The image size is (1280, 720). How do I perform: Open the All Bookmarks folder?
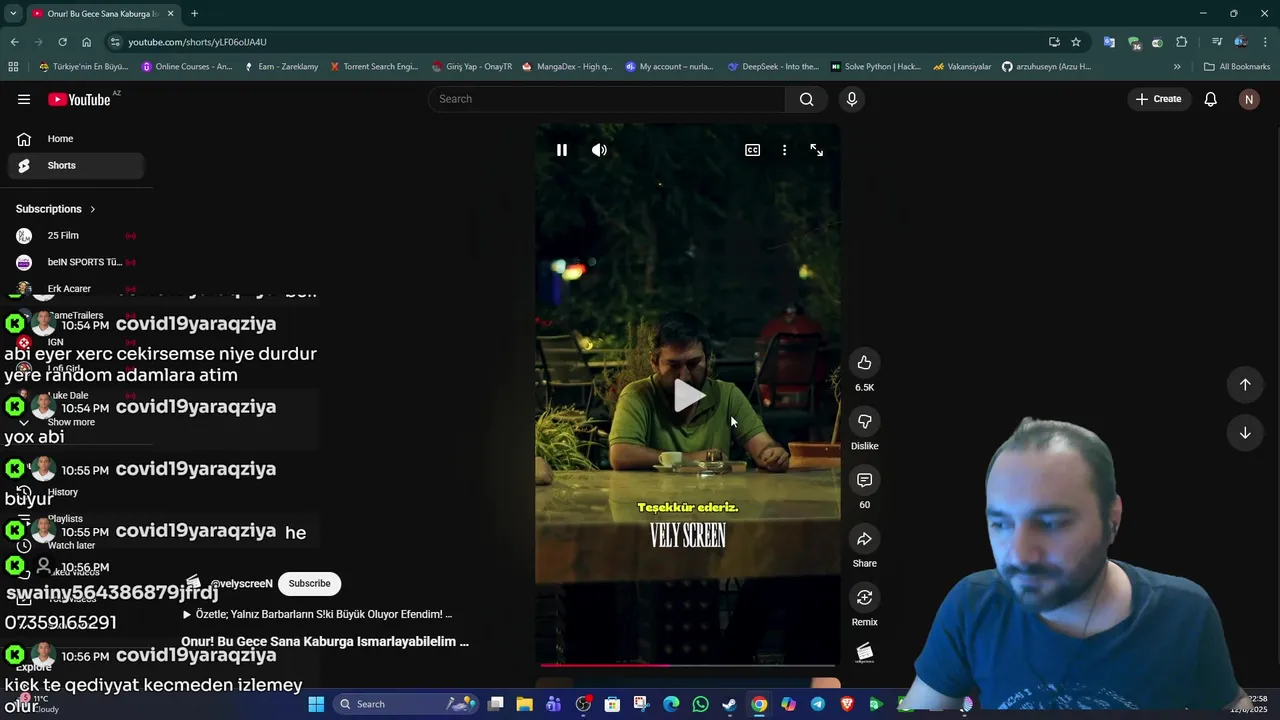coord(1237,67)
